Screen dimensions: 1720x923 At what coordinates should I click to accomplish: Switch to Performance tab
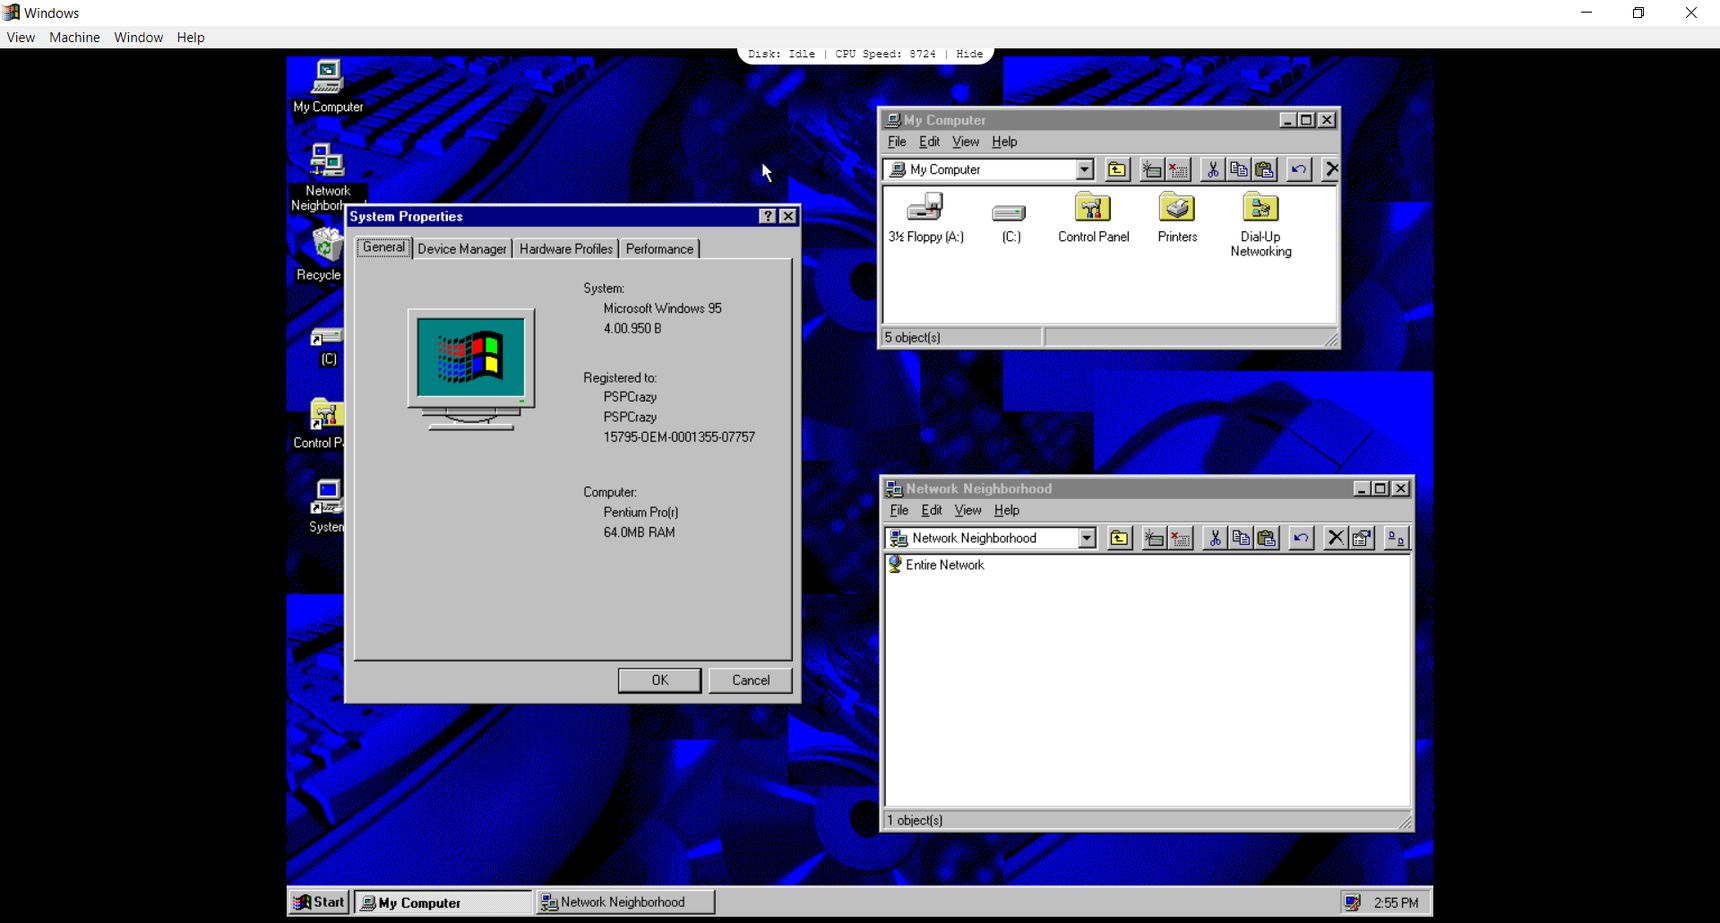coord(659,249)
